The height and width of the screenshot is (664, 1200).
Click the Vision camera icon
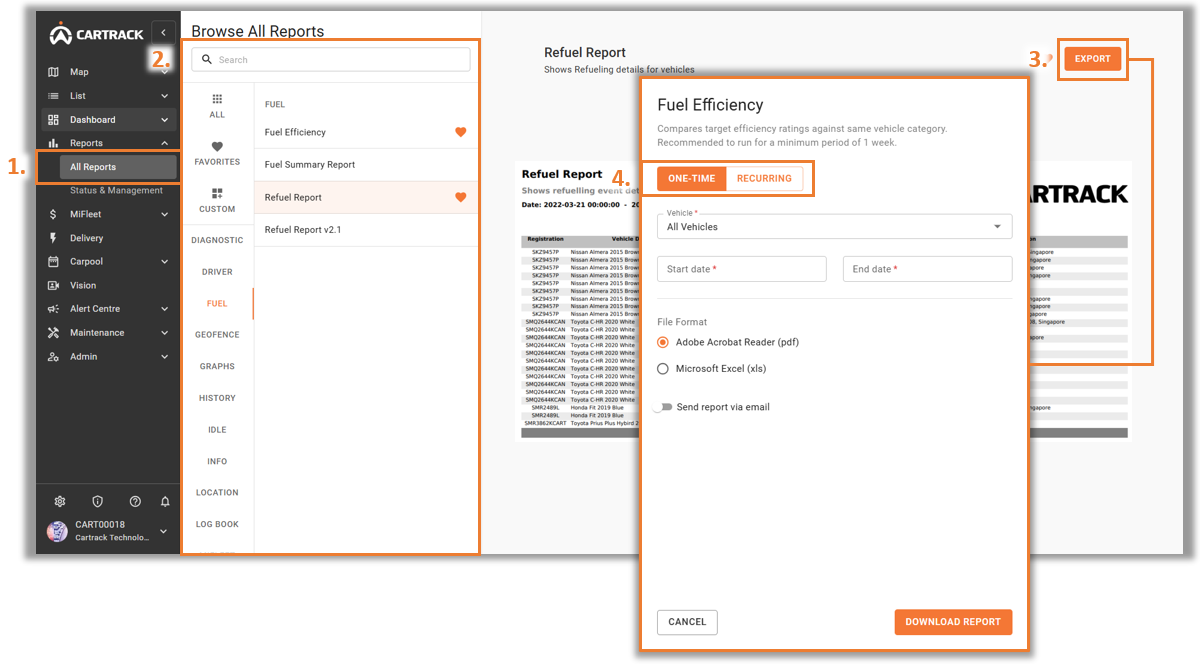(53, 285)
